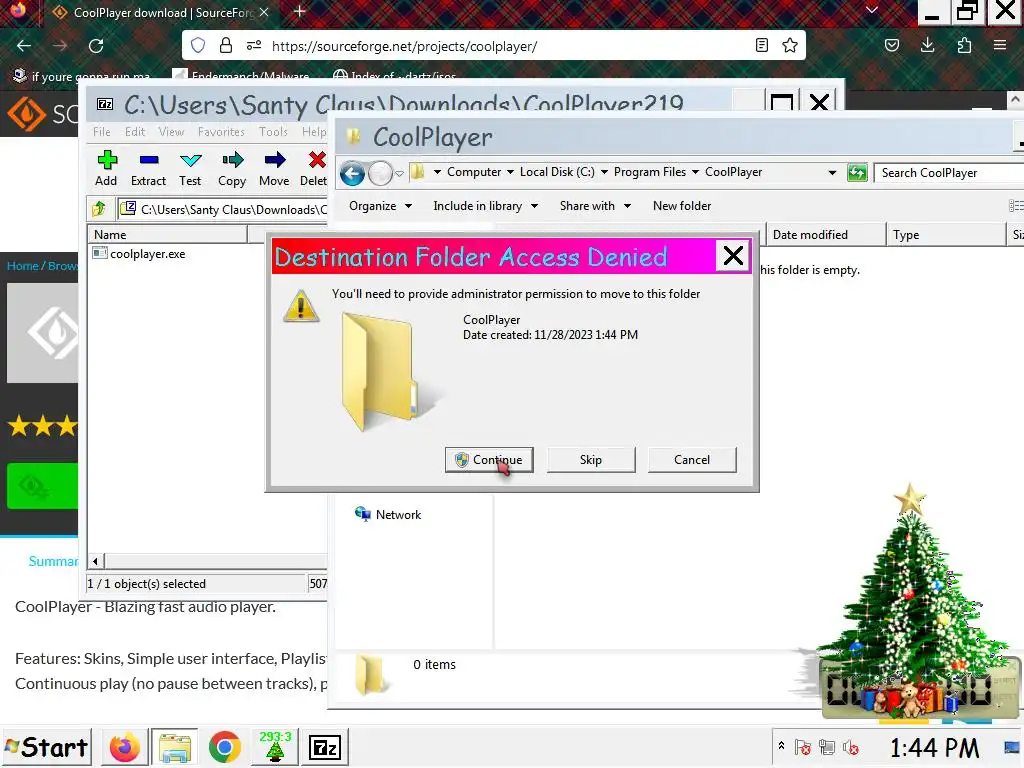The height and width of the screenshot is (768, 1024).
Task: Close the Destination Folder Access Denied dialog
Action: [733, 256]
